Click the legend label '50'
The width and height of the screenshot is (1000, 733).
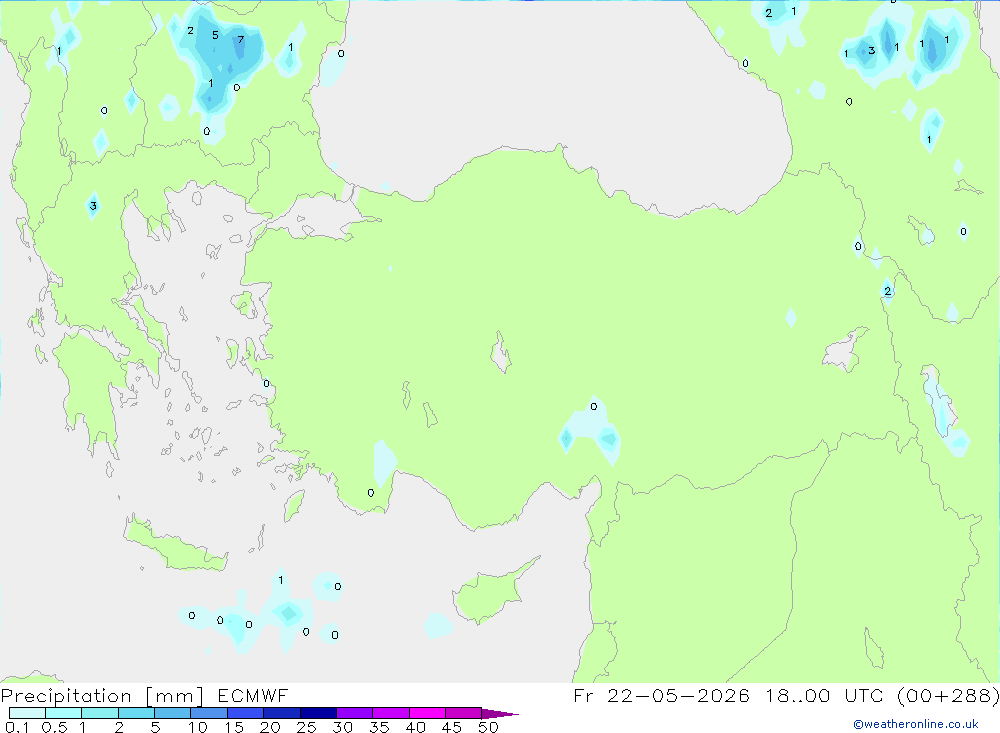488,727
